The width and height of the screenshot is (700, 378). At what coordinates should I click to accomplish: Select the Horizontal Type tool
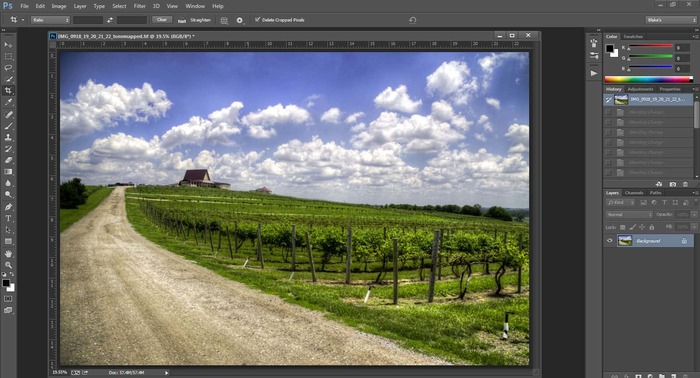[8, 218]
